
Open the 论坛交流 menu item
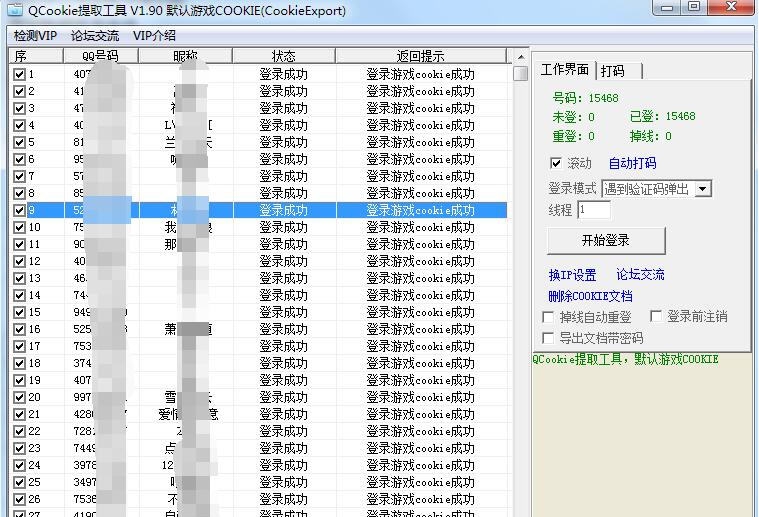click(x=95, y=36)
